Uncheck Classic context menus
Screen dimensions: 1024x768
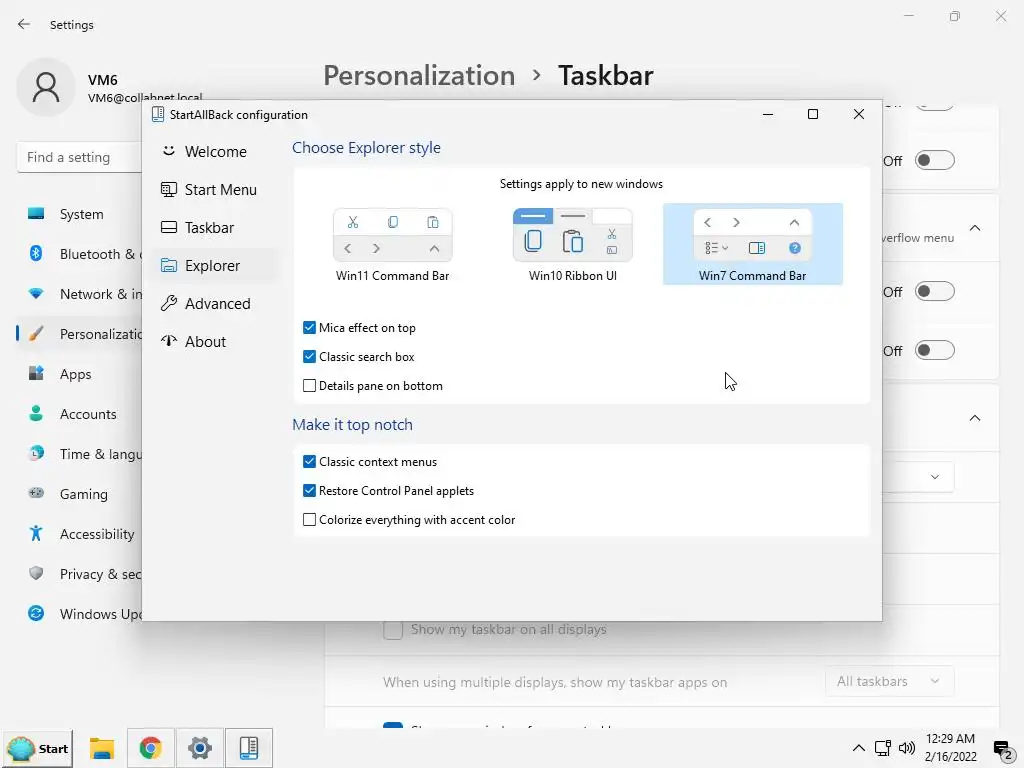tap(310, 462)
